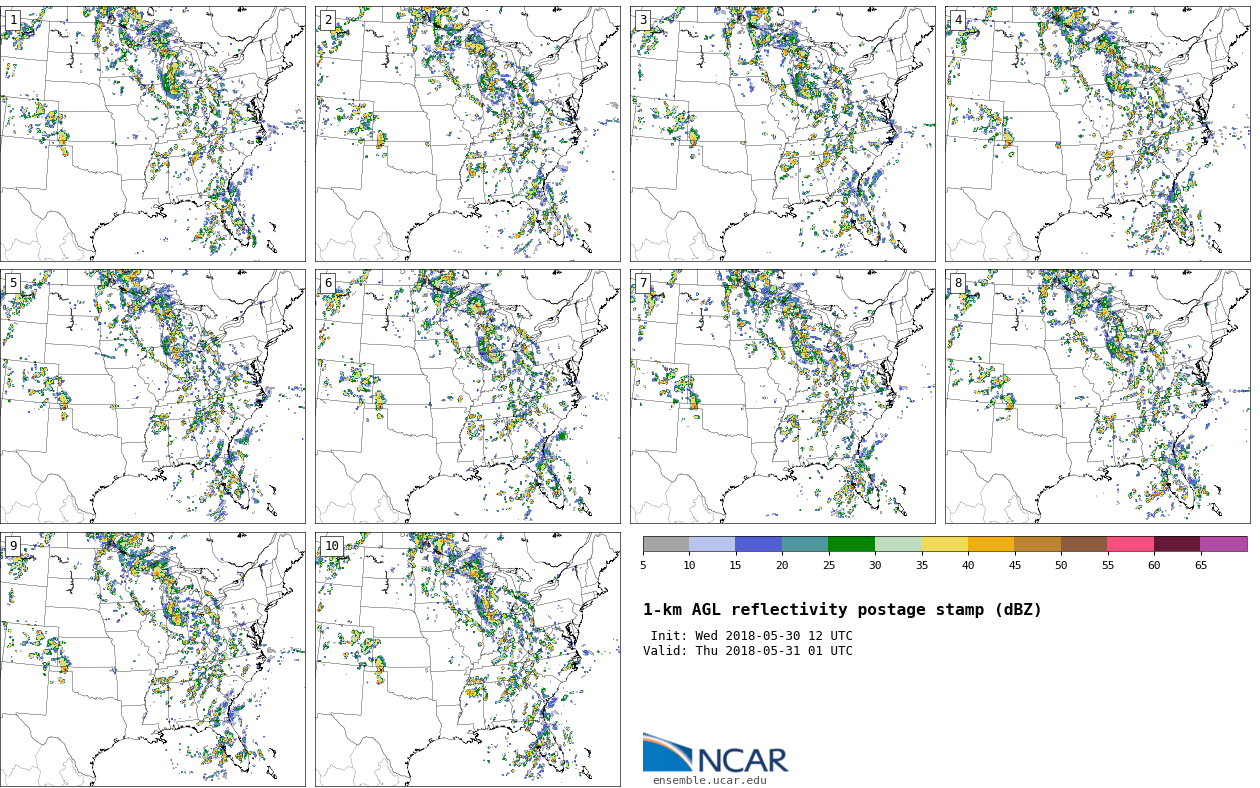This screenshot has height=788, width=1260.
Task: Click the gray 5-10 dBZ color swatch
Action: click(x=666, y=544)
